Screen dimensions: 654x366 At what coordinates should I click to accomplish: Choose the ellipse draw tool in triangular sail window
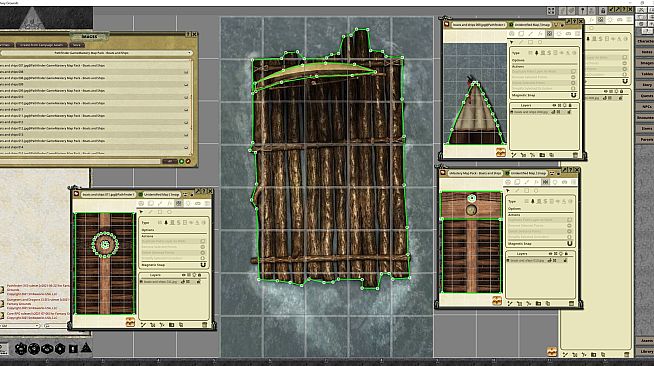click(x=540, y=42)
